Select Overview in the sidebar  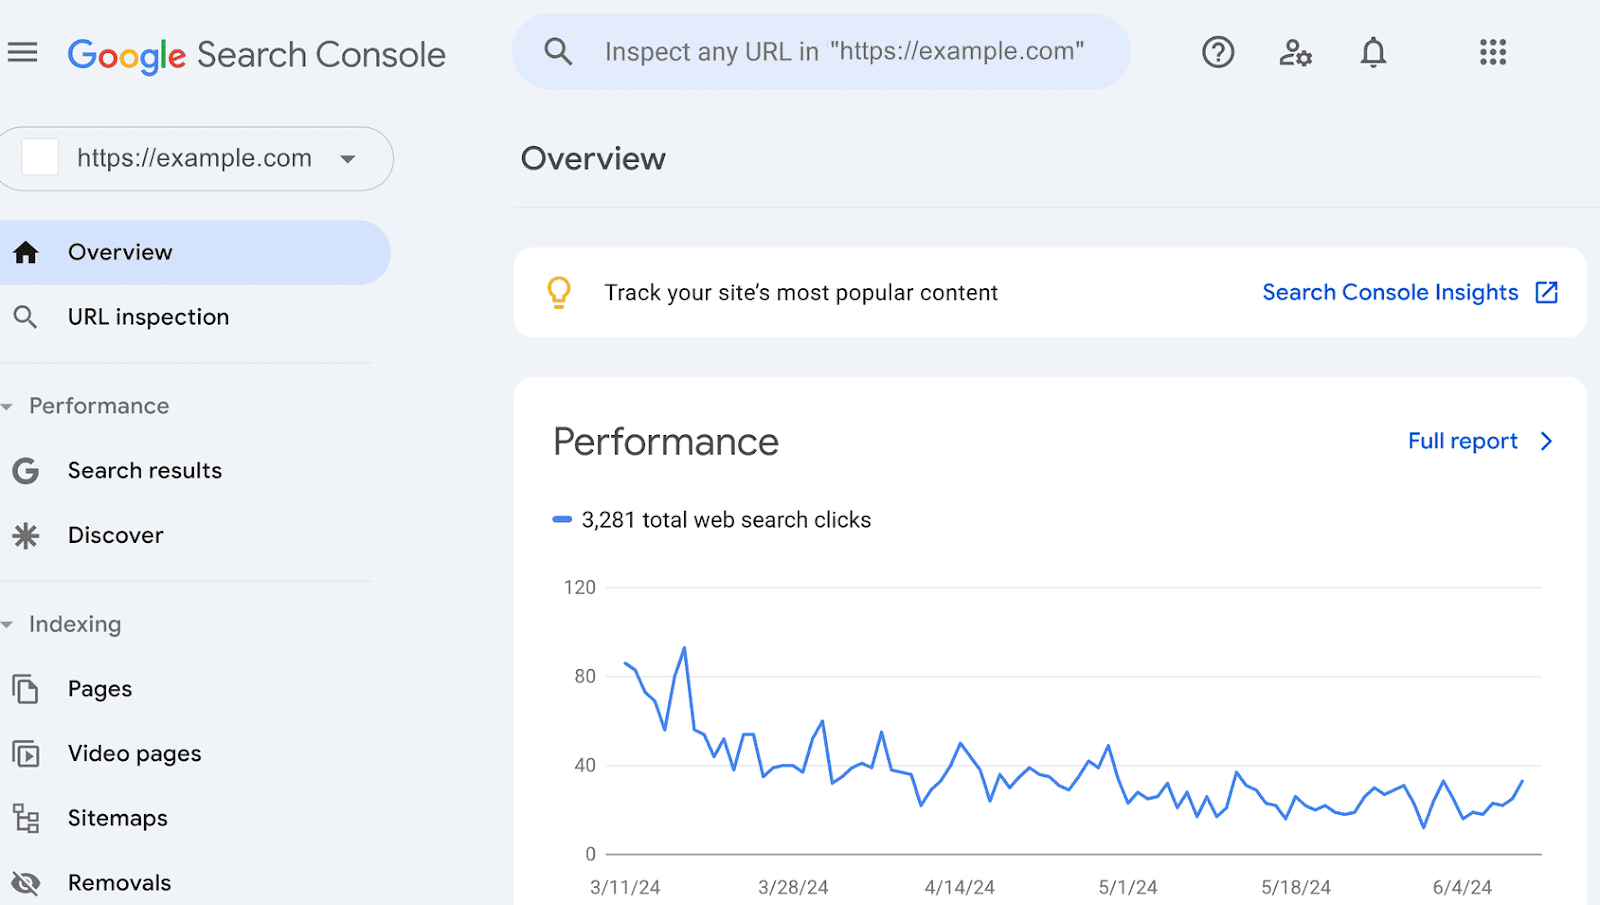(x=193, y=252)
